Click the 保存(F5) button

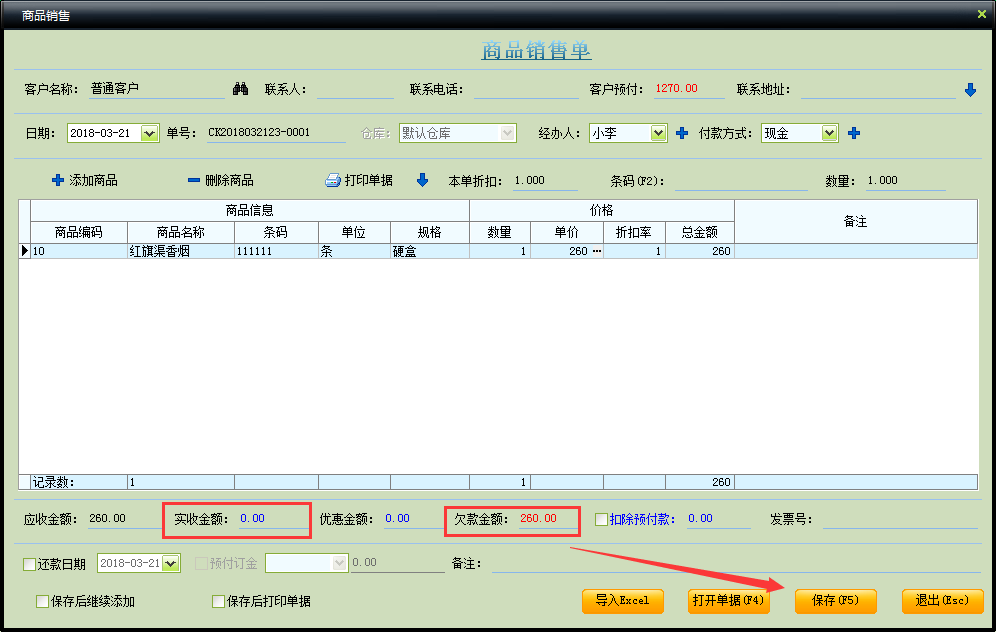[835, 601]
